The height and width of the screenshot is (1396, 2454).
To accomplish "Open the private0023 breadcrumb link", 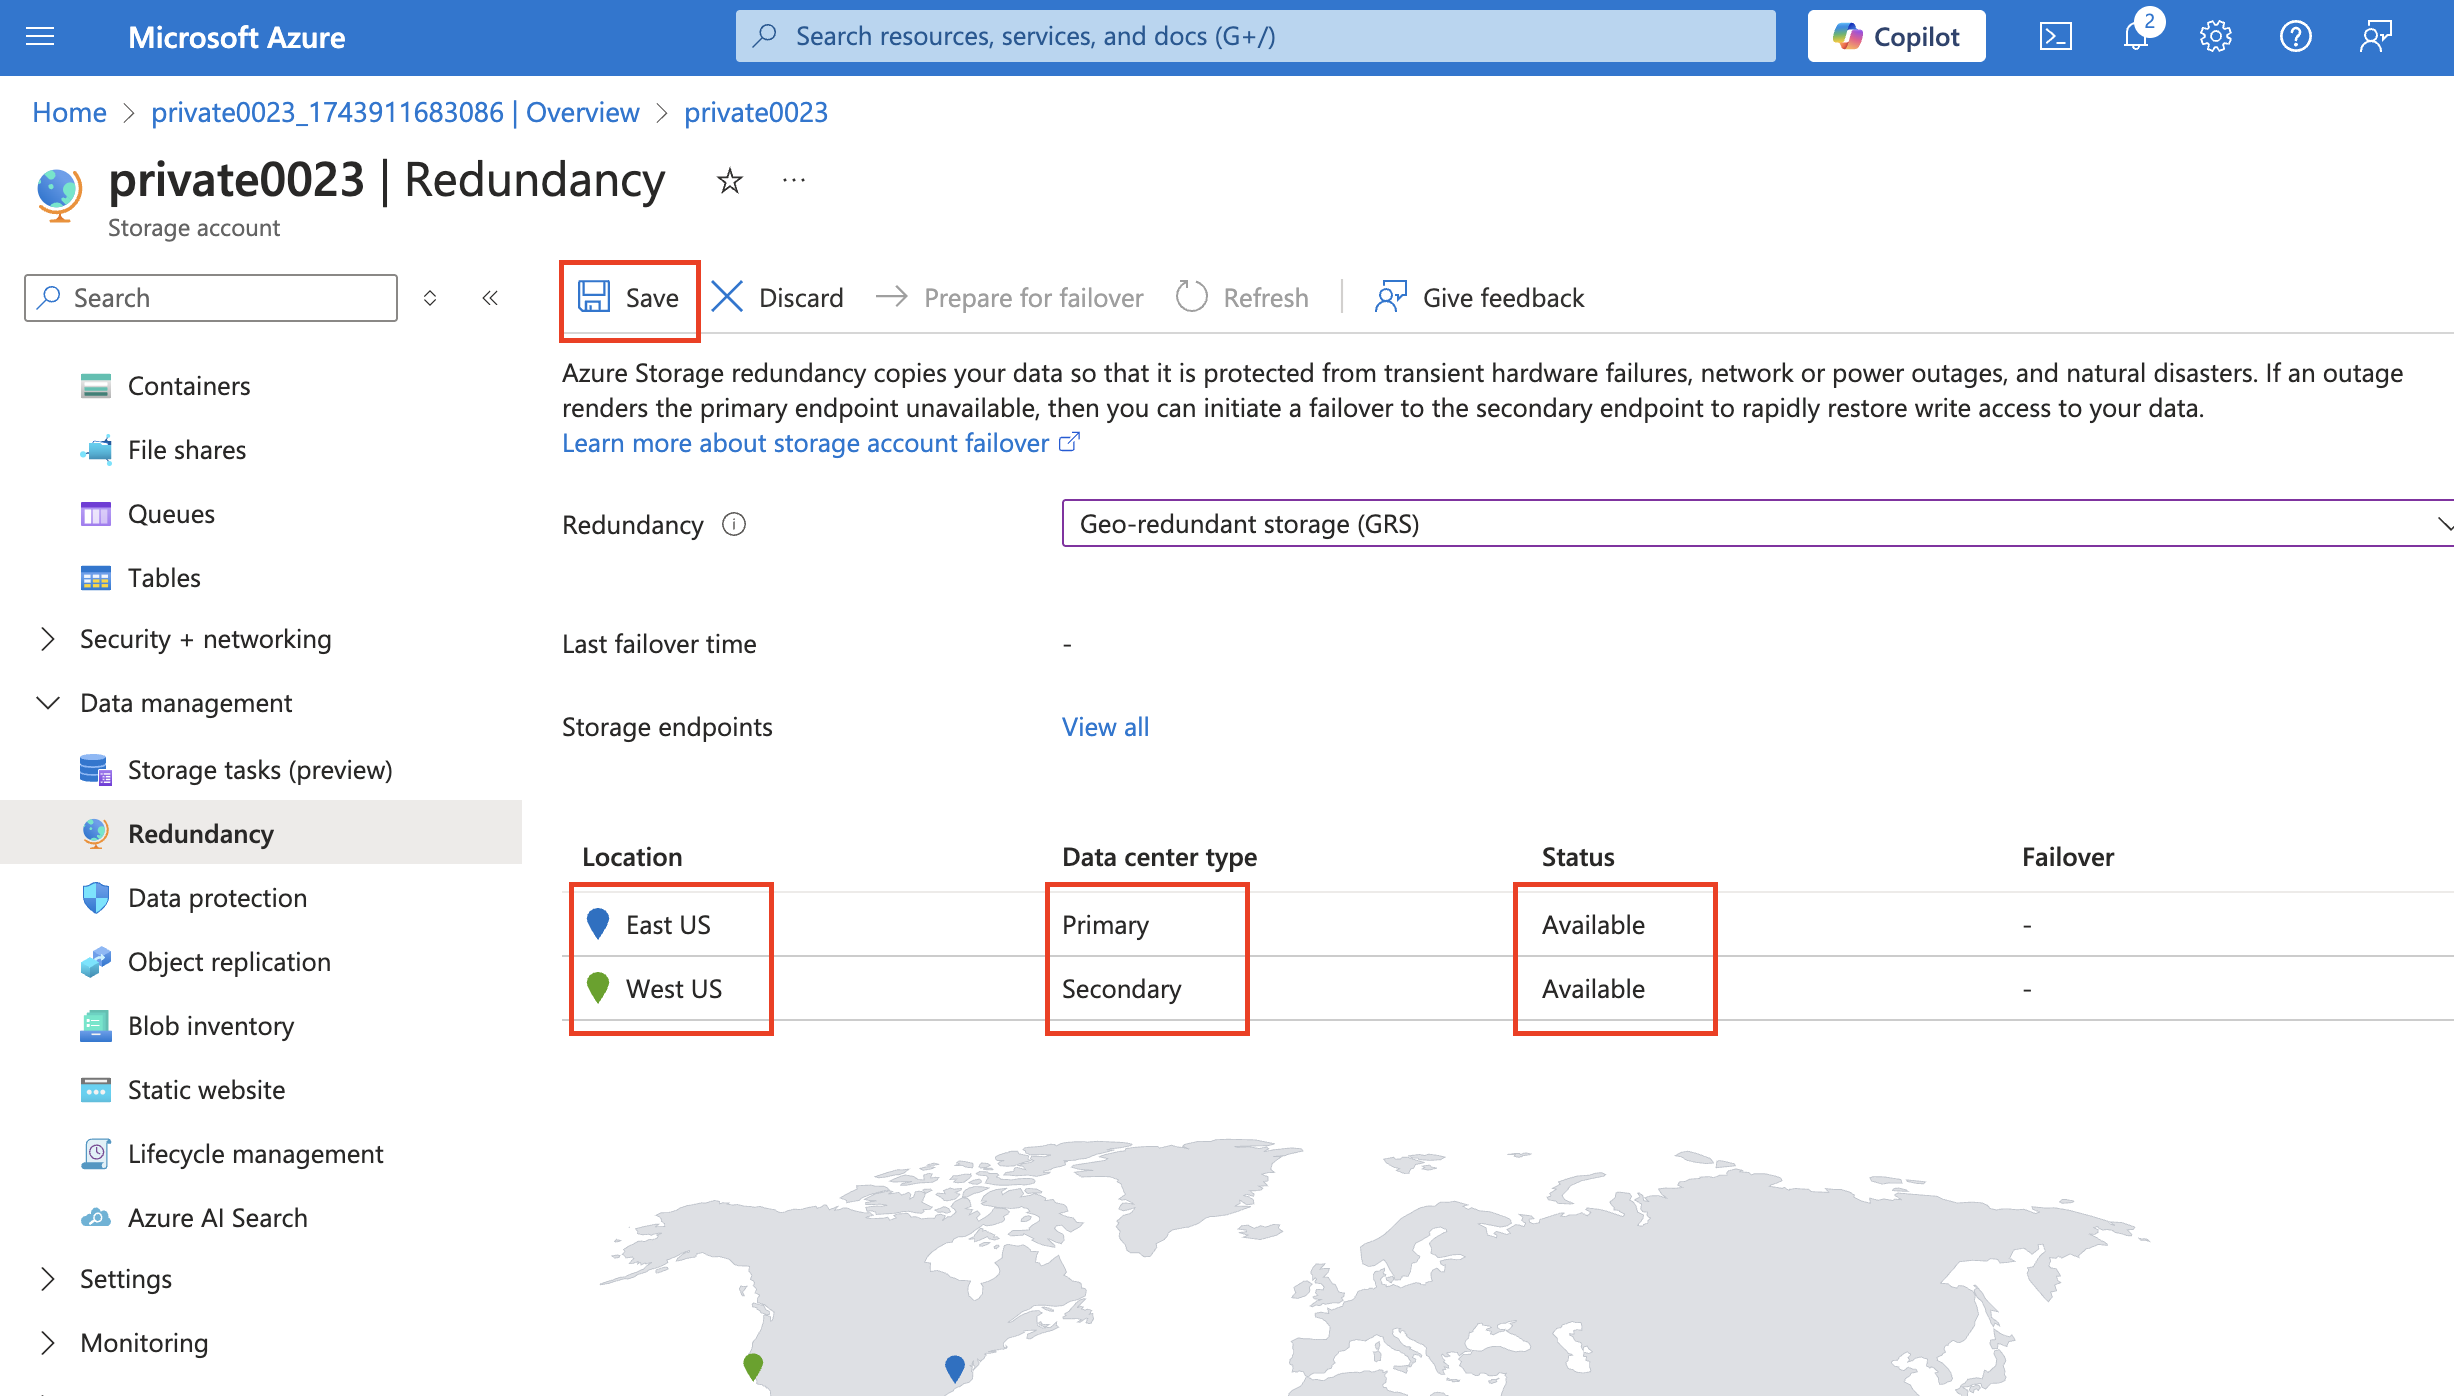I will click(x=756, y=112).
